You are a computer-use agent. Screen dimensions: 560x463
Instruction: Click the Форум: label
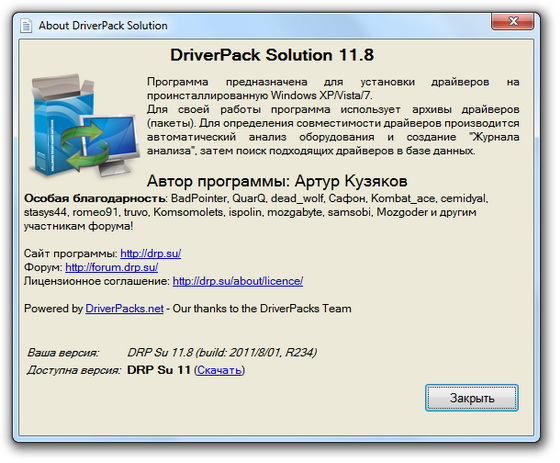pyautogui.click(x=43, y=267)
